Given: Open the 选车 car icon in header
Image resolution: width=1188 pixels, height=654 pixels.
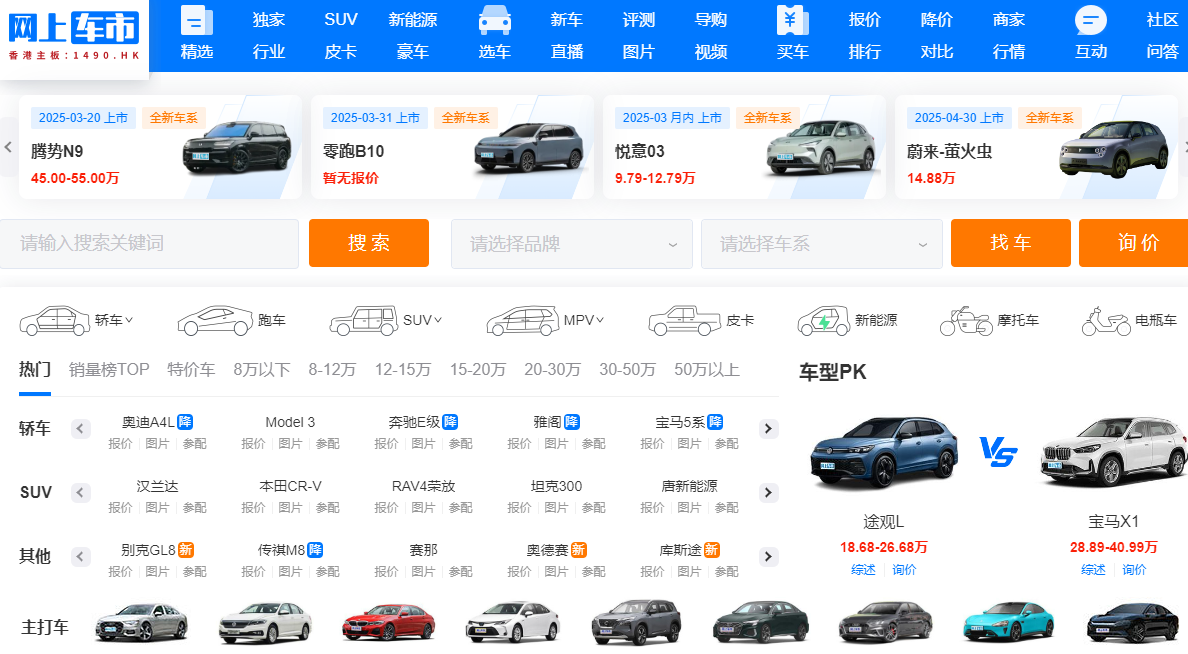Looking at the screenshot, I should click(x=495, y=20).
